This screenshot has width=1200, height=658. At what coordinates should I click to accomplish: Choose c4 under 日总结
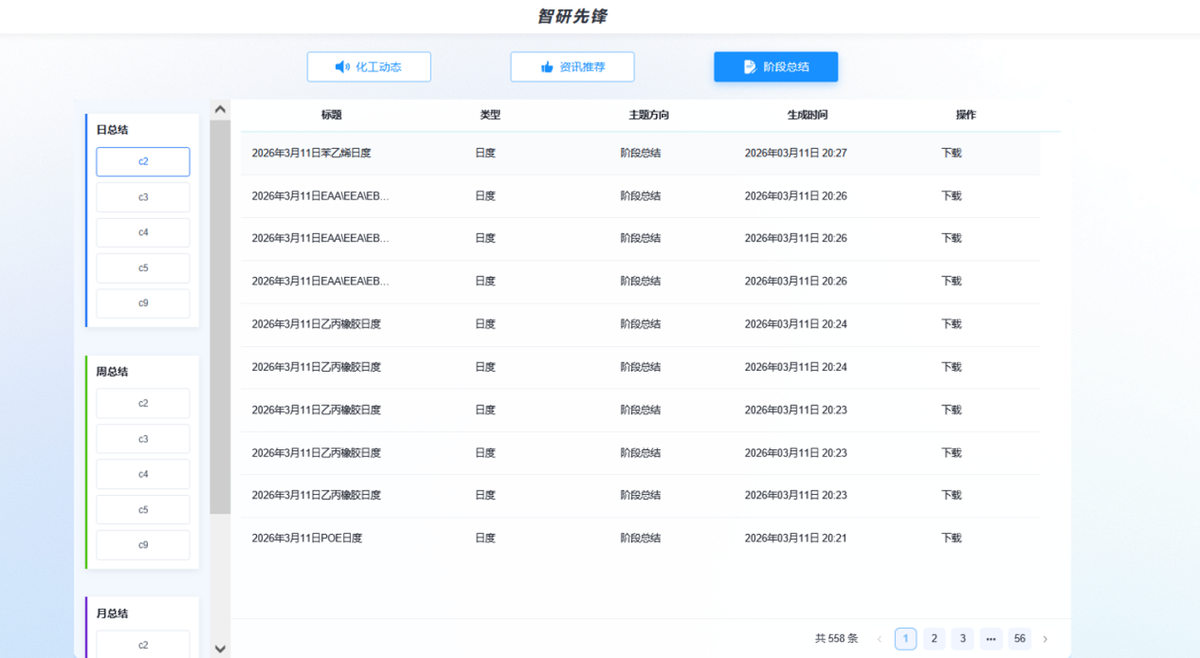(x=143, y=232)
